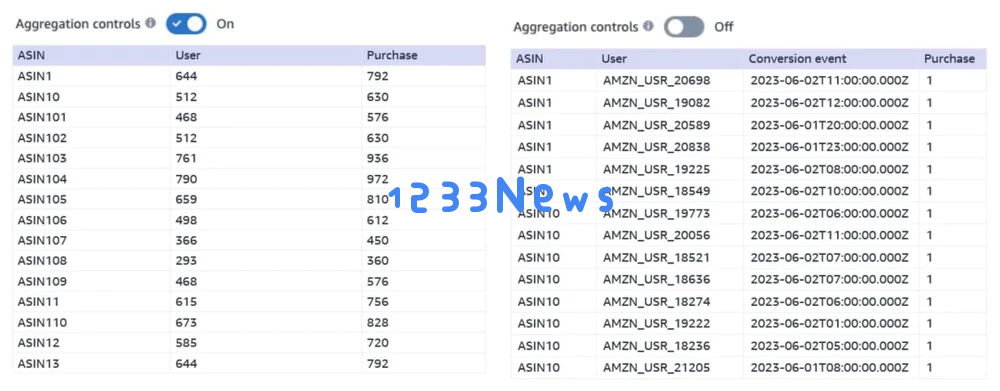Select the ASIN104 cell
Image resolution: width=1000 pixels, height=391 pixels.
(x=42, y=179)
